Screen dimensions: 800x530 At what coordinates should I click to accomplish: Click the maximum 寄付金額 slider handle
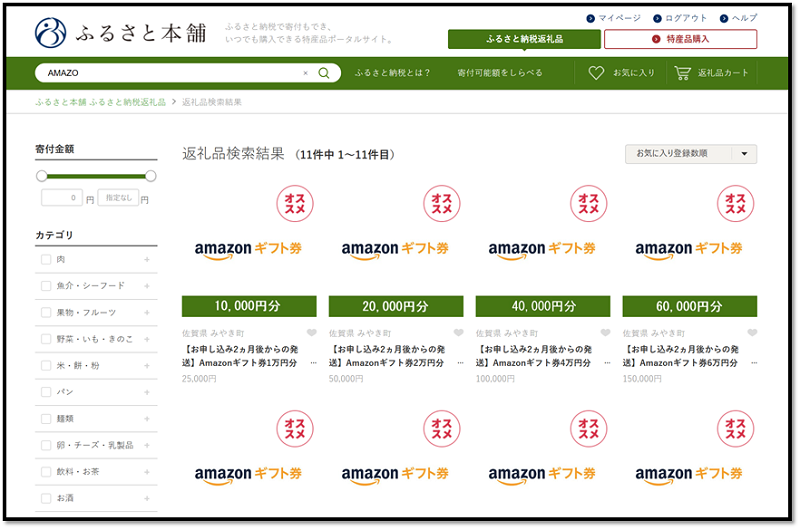coord(151,176)
